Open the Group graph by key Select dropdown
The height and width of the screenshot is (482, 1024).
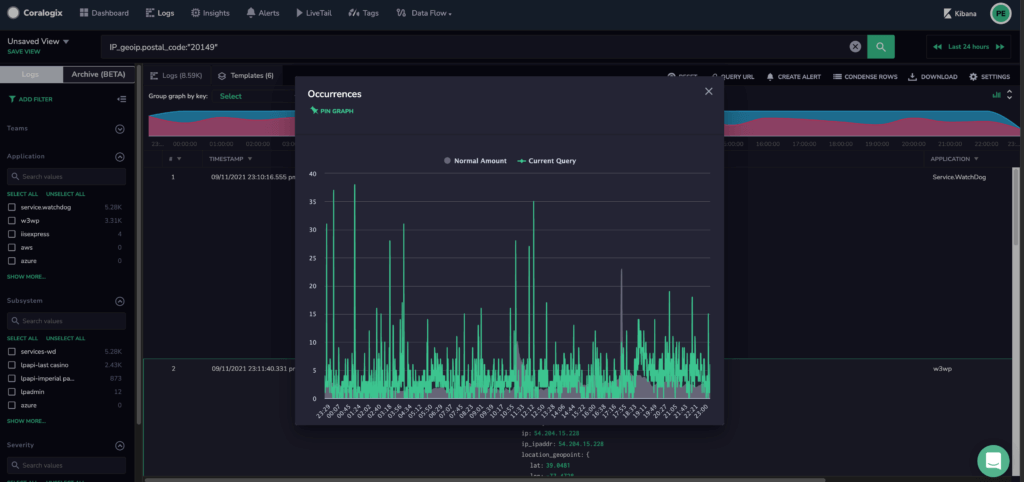pos(255,96)
